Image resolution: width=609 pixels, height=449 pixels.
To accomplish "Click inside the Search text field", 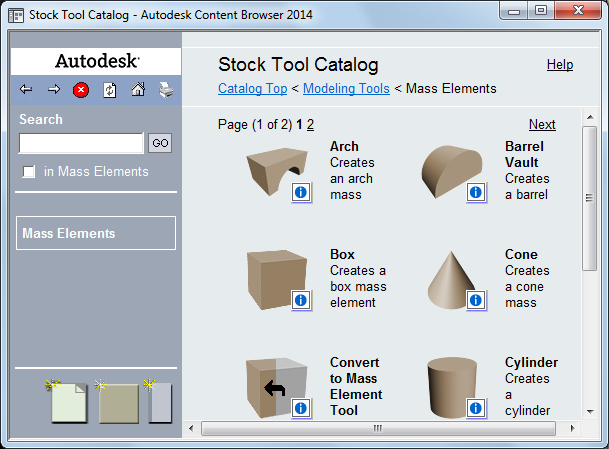I will (x=82, y=143).
